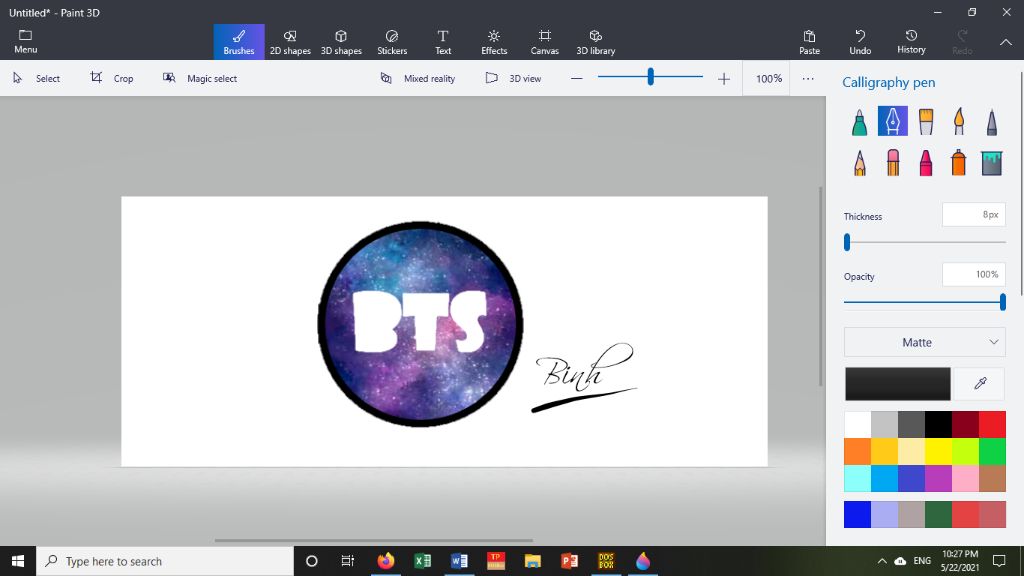Open DOSBox from the taskbar
Screen dimensions: 1024x576
coord(606,561)
